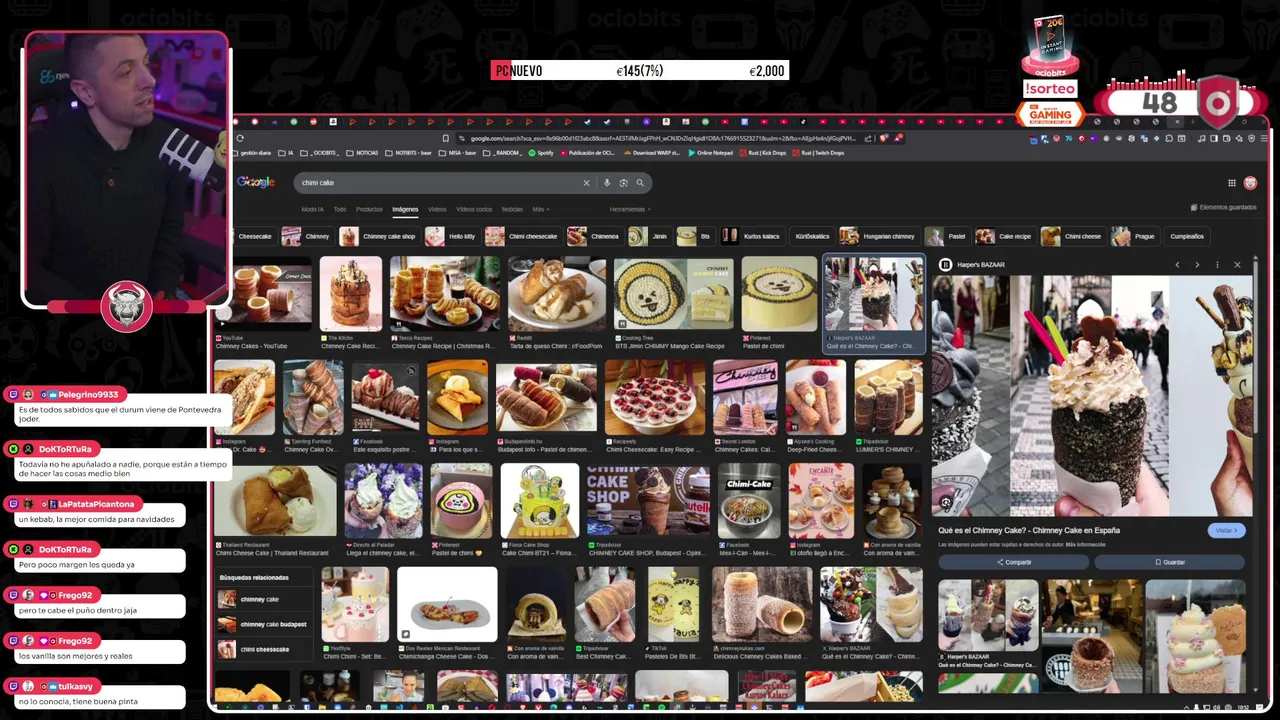Open the Publicación de OCI bookmark

[587, 153]
